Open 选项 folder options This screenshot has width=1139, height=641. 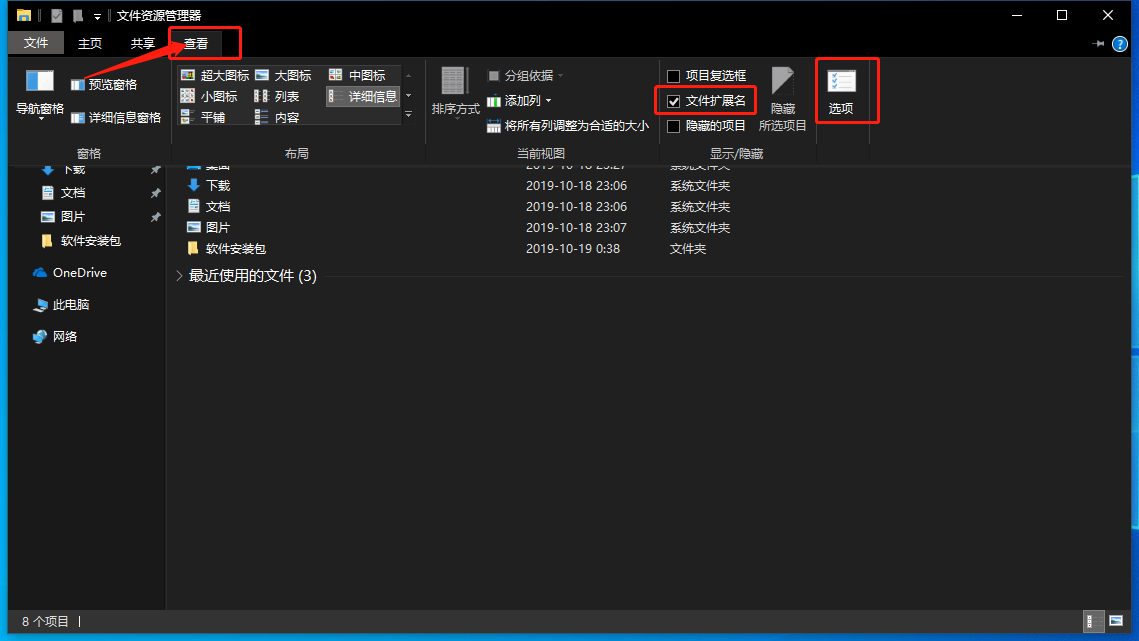tap(841, 92)
